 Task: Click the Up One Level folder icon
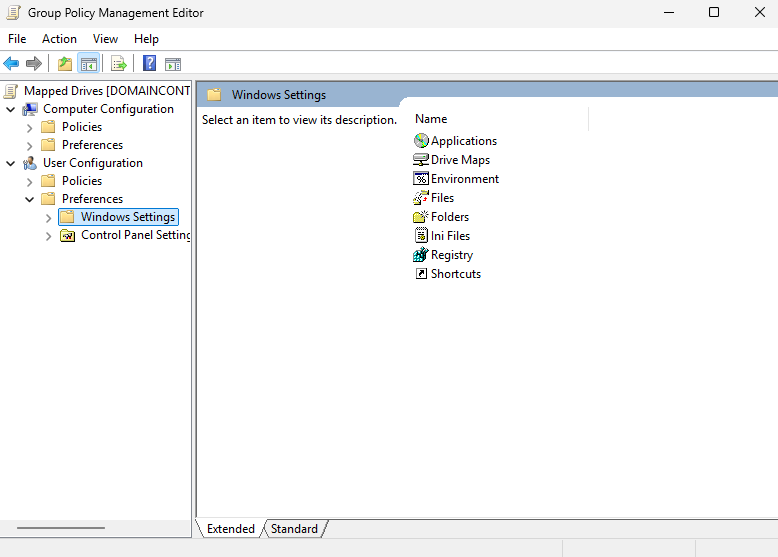click(x=65, y=64)
